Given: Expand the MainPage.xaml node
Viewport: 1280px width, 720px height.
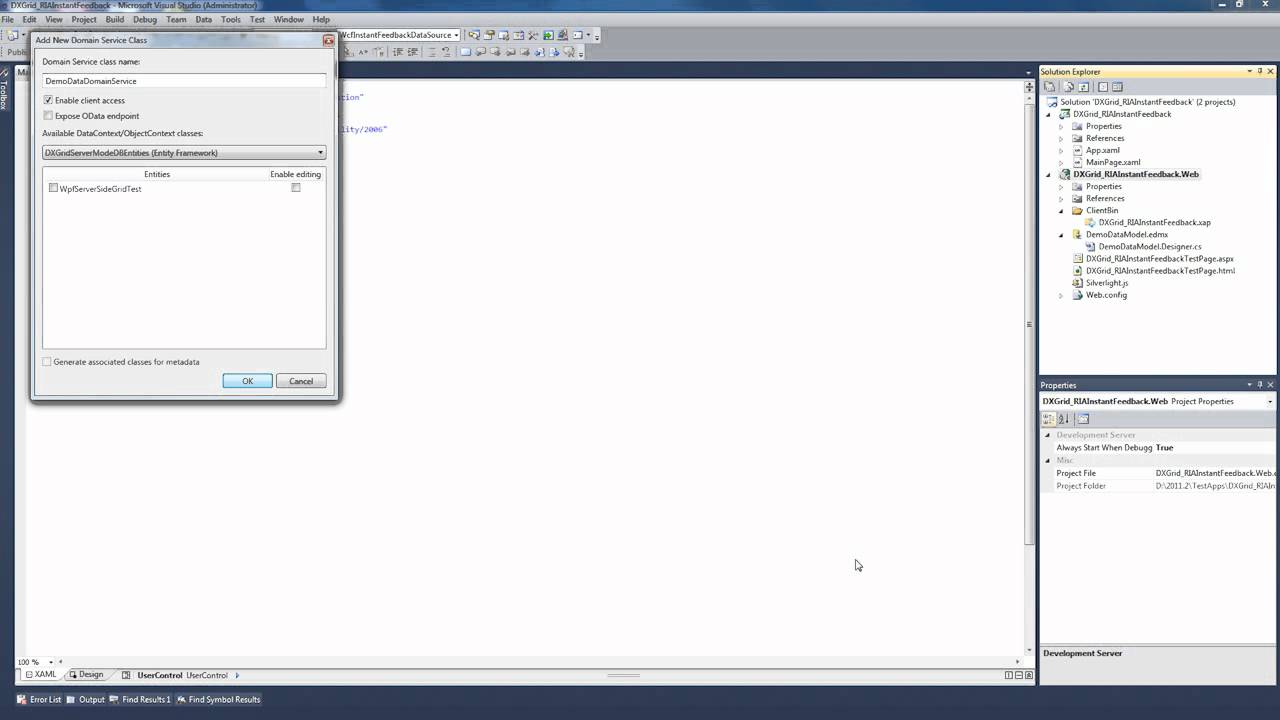Looking at the screenshot, I should (x=1061, y=162).
